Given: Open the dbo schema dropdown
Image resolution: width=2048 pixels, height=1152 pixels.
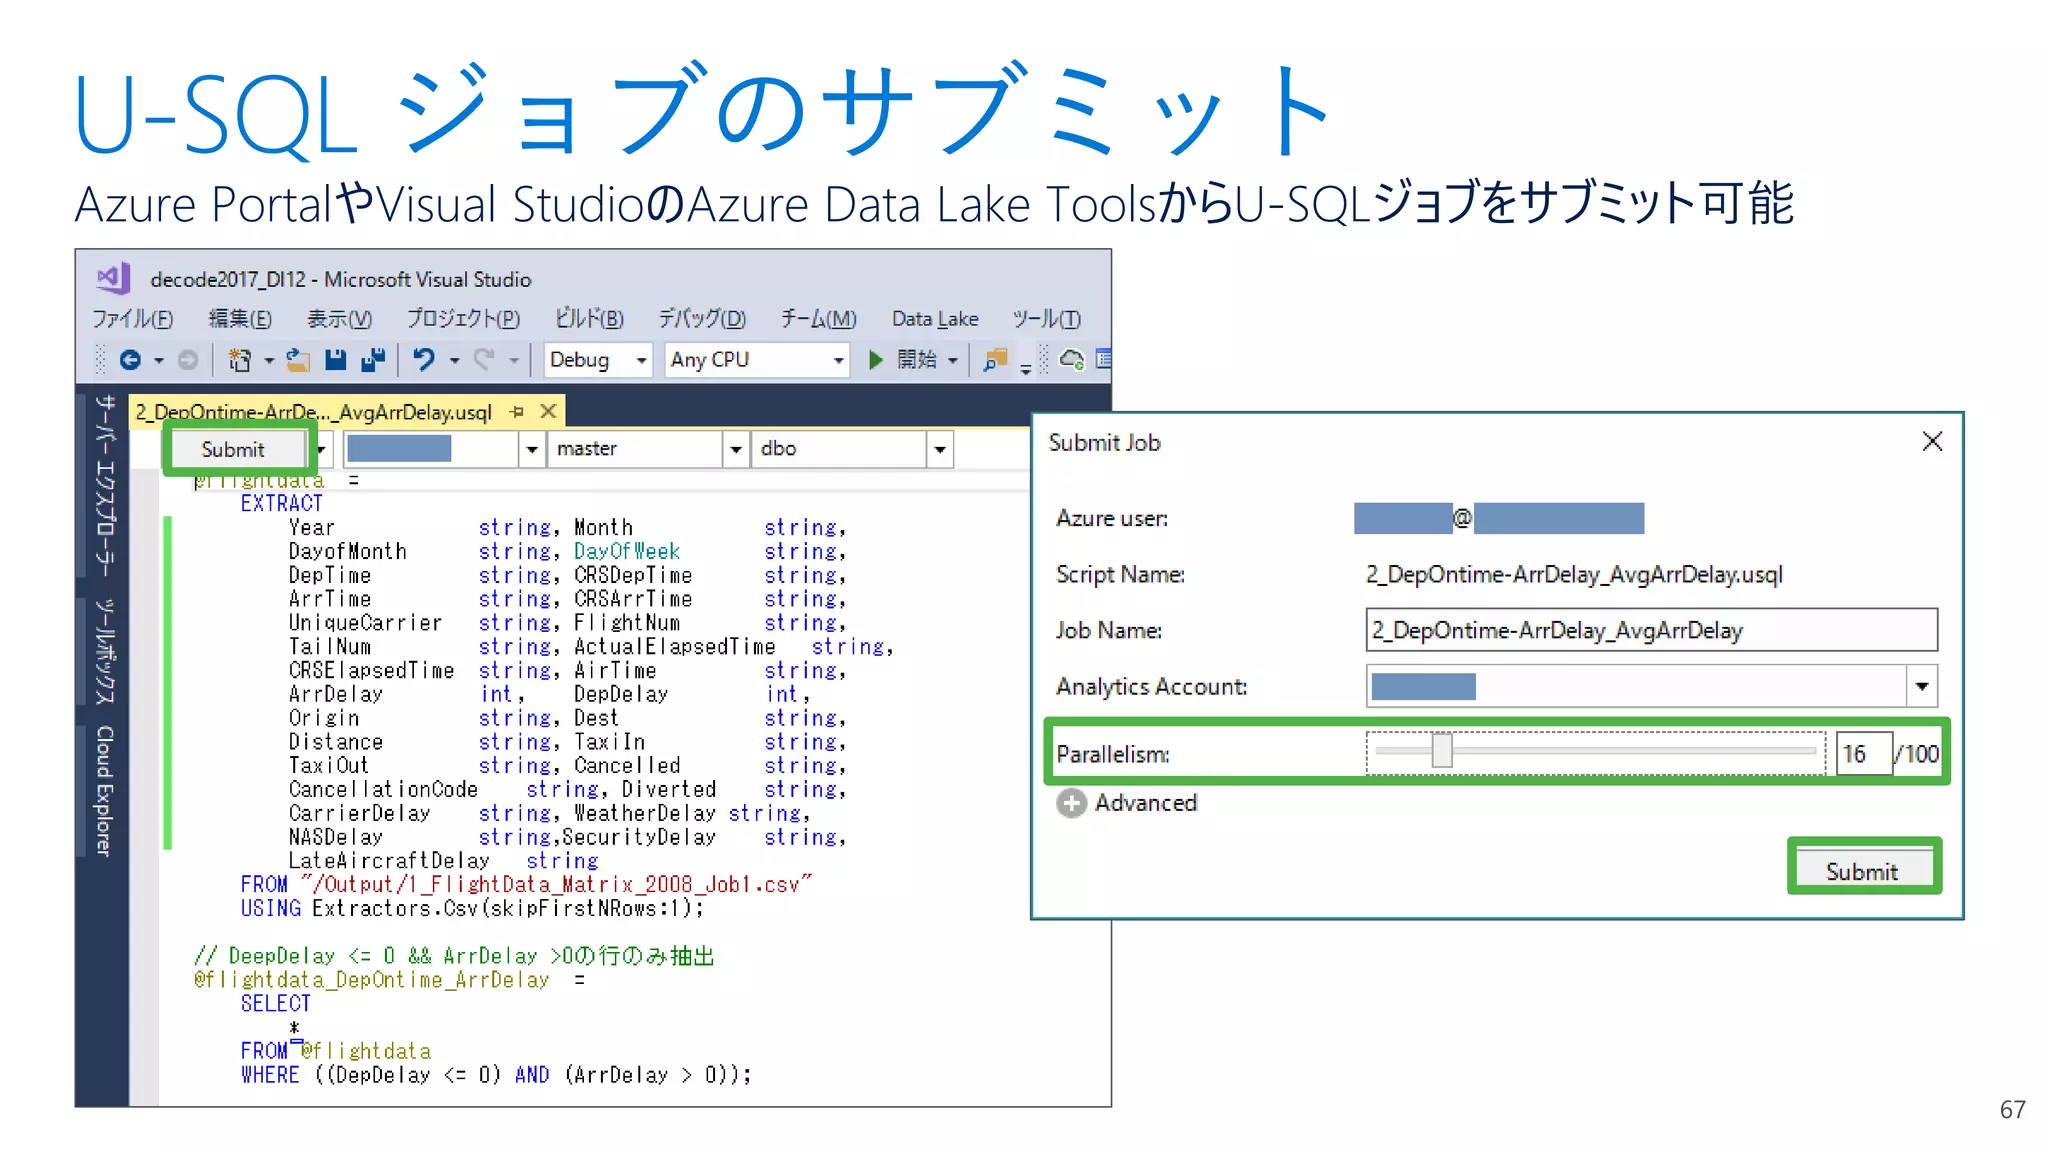Looking at the screenshot, I should pos(940,449).
